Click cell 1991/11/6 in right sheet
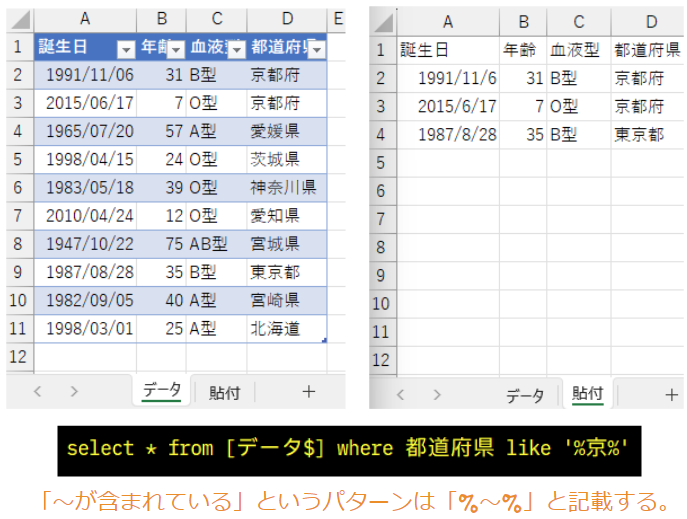The height and width of the screenshot is (519, 687). pyautogui.click(x=448, y=78)
